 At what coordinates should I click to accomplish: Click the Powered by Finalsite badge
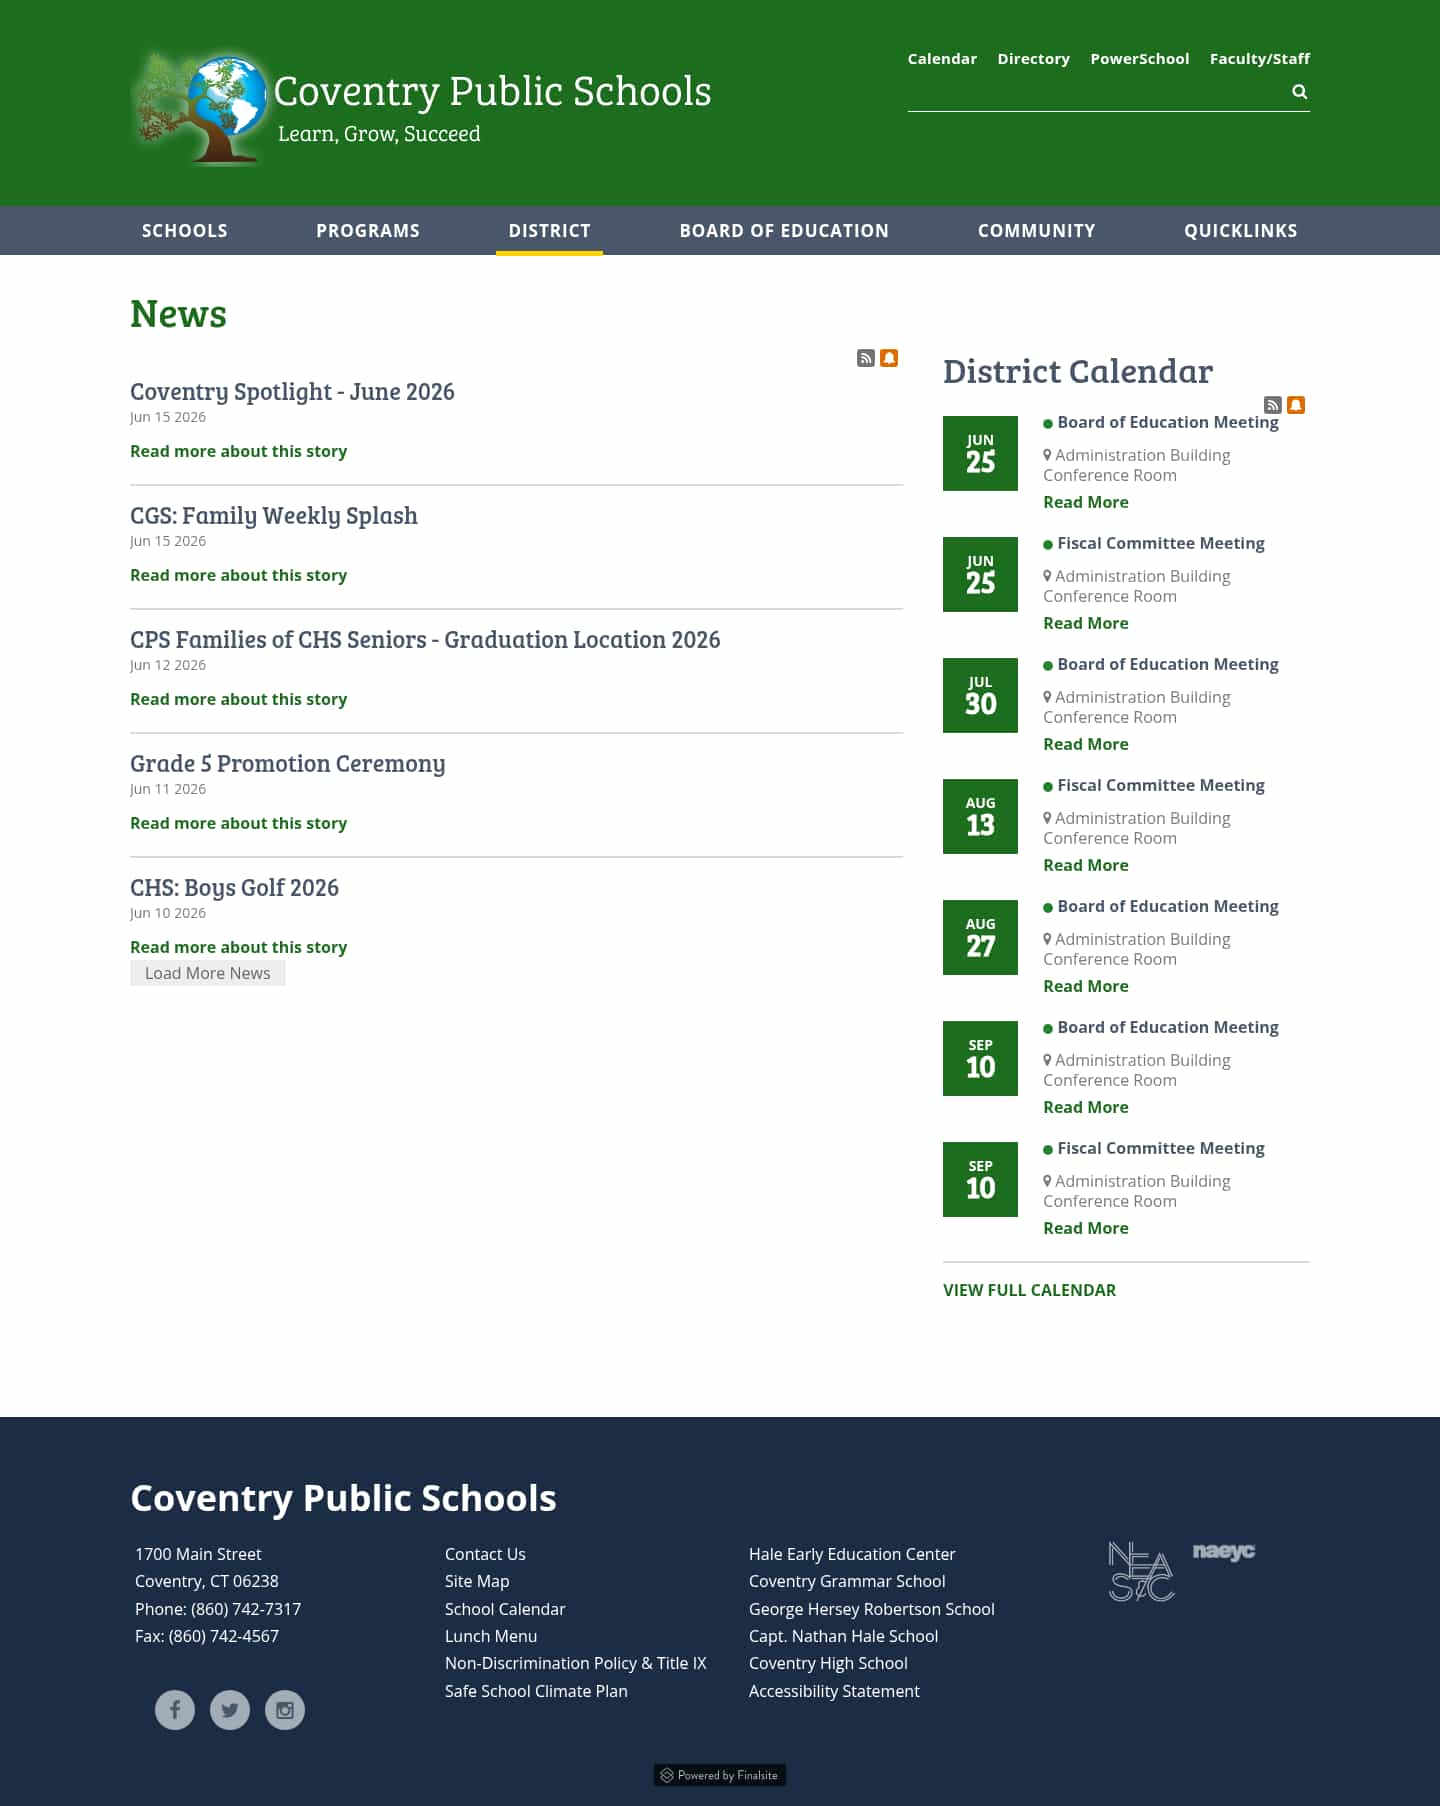coord(720,1775)
